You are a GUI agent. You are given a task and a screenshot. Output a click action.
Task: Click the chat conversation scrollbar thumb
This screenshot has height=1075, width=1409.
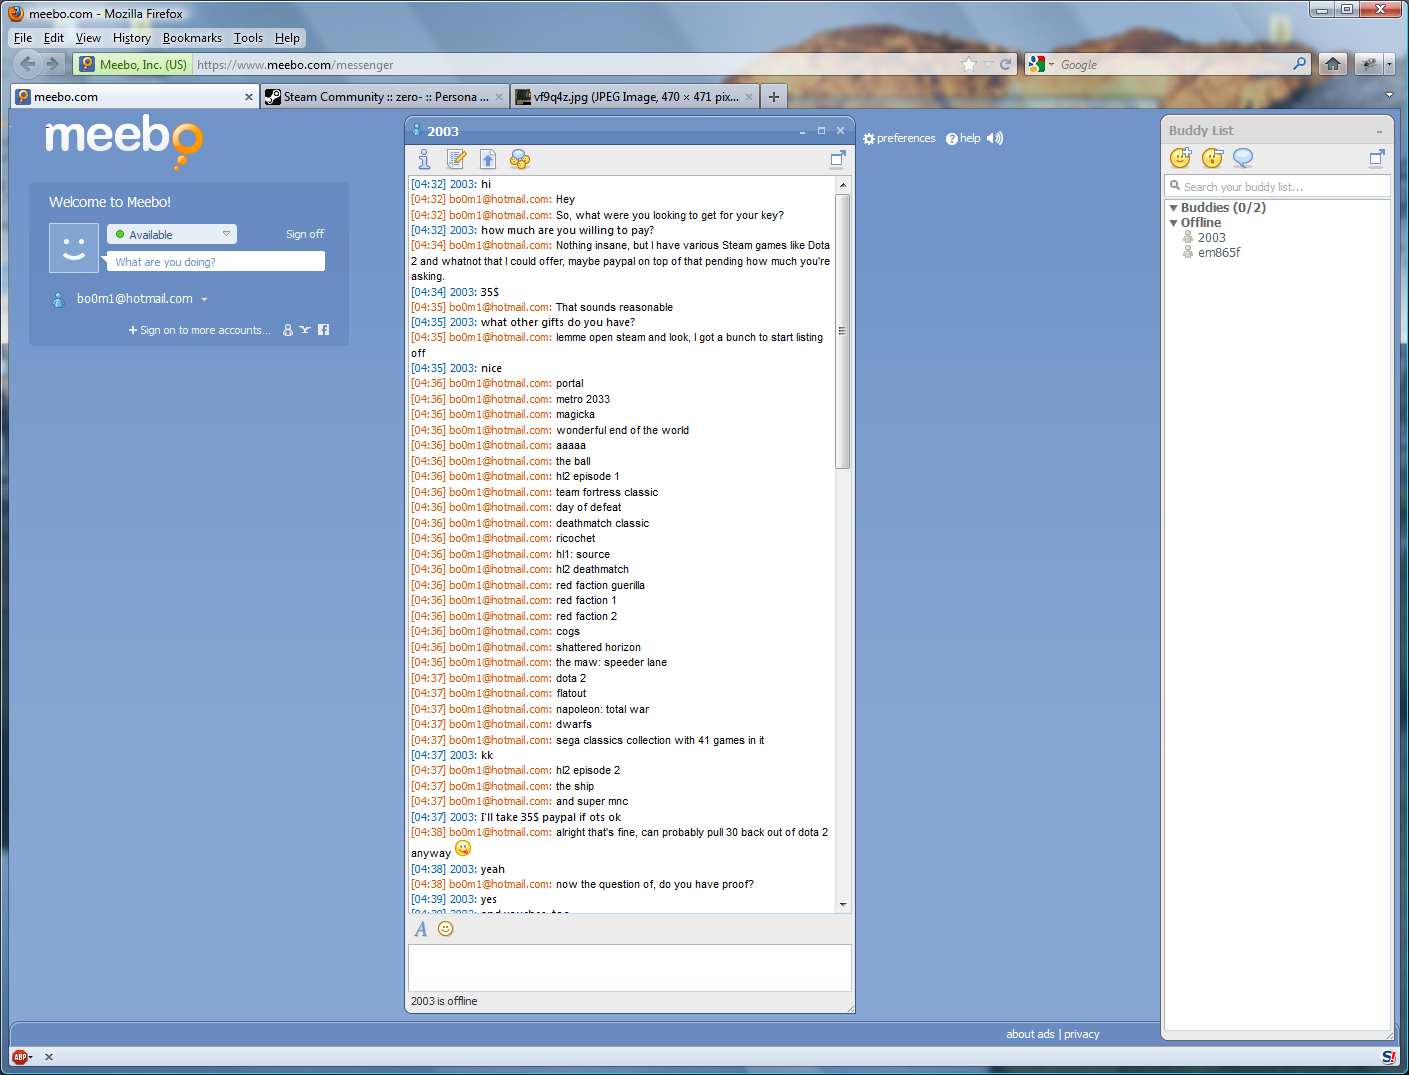[x=843, y=331]
